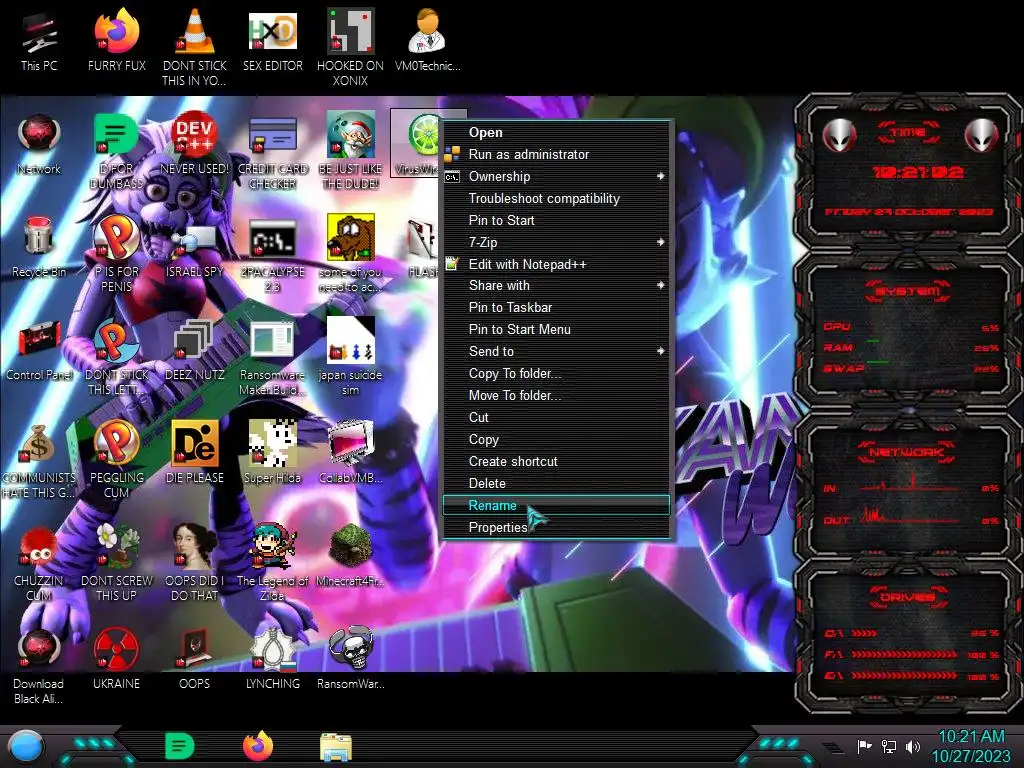
Task: Select the Dev C++ NEVER USED icon
Action: pyautogui.click(x=194, y=144)
